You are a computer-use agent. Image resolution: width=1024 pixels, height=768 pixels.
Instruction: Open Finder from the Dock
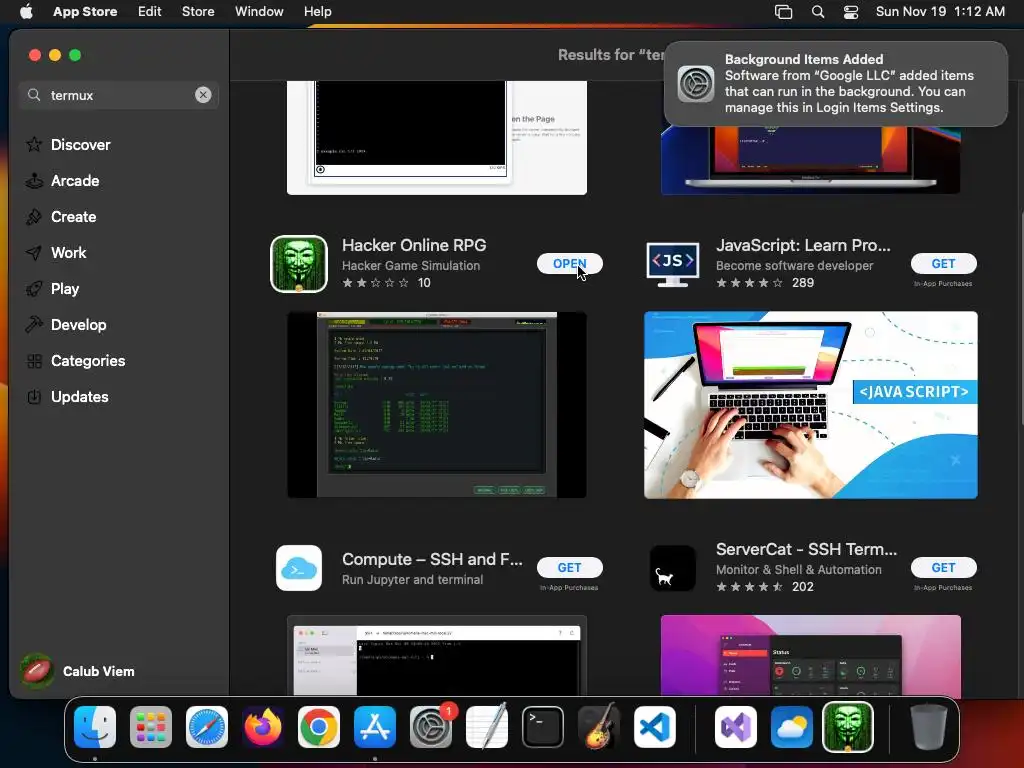click(x=95, y=726)
